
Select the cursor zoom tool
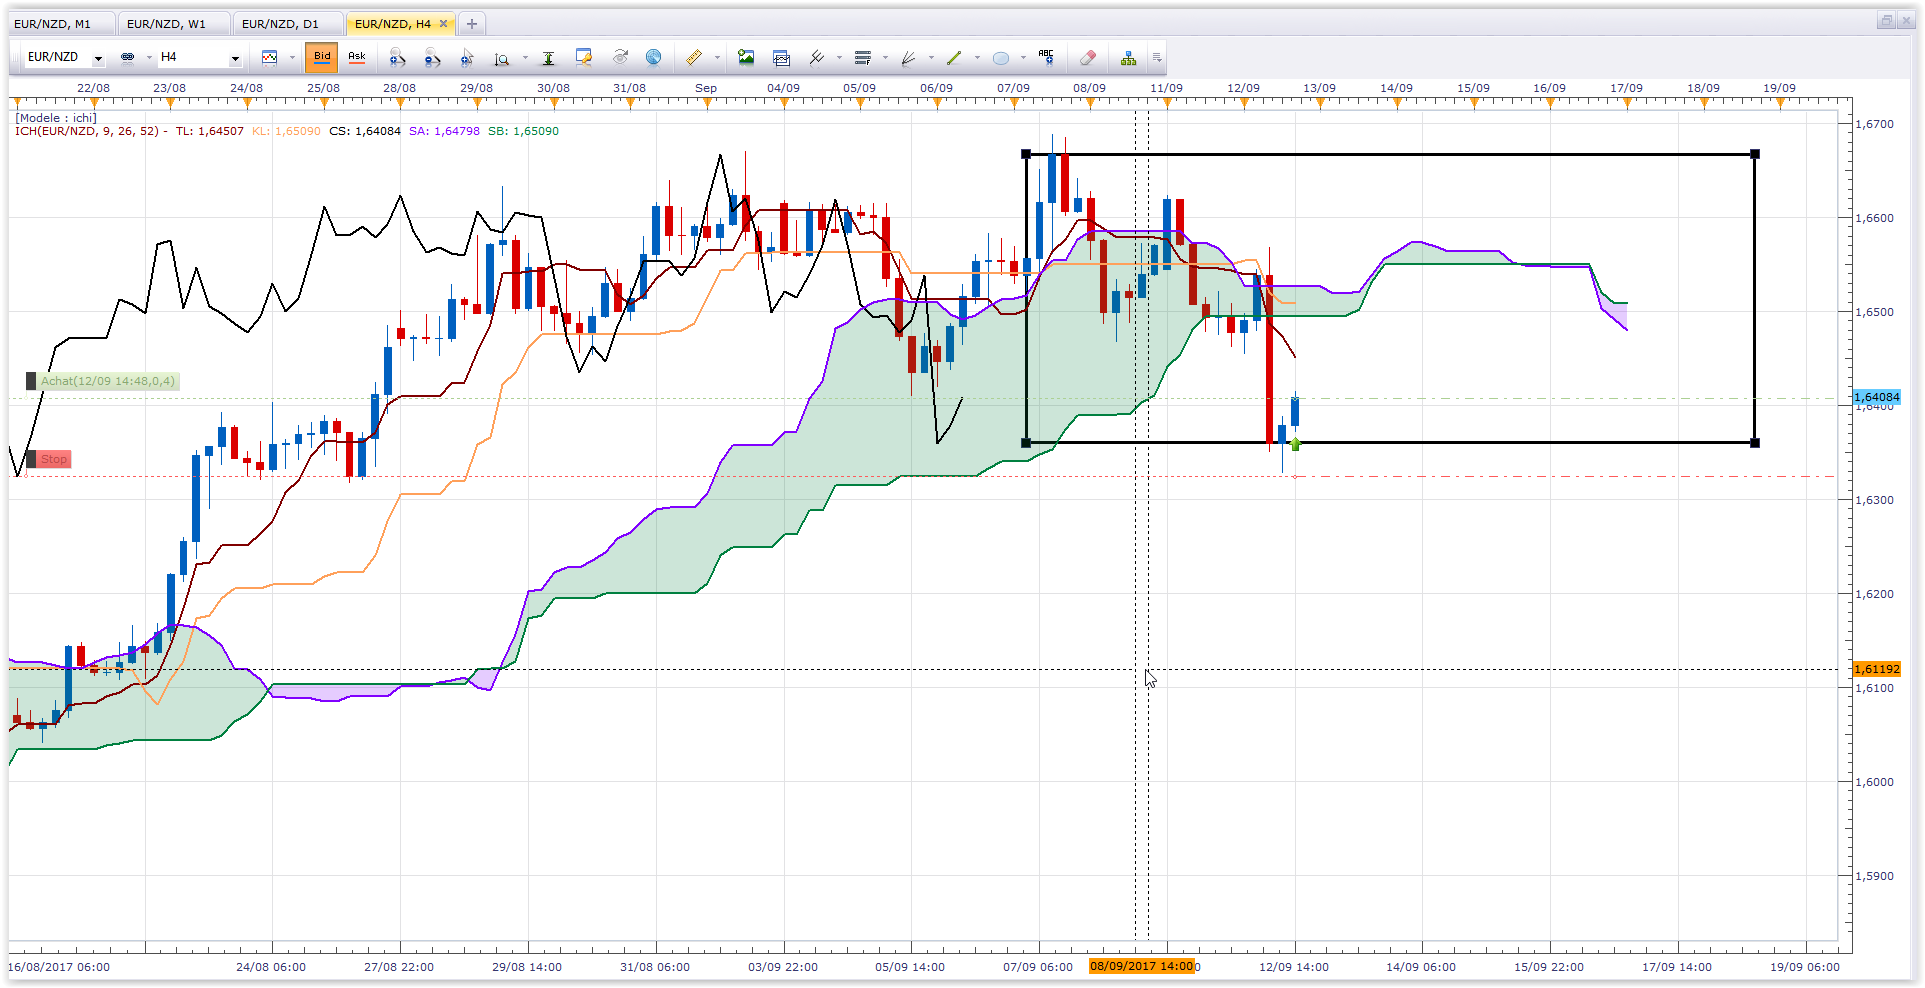click(467, 58)
